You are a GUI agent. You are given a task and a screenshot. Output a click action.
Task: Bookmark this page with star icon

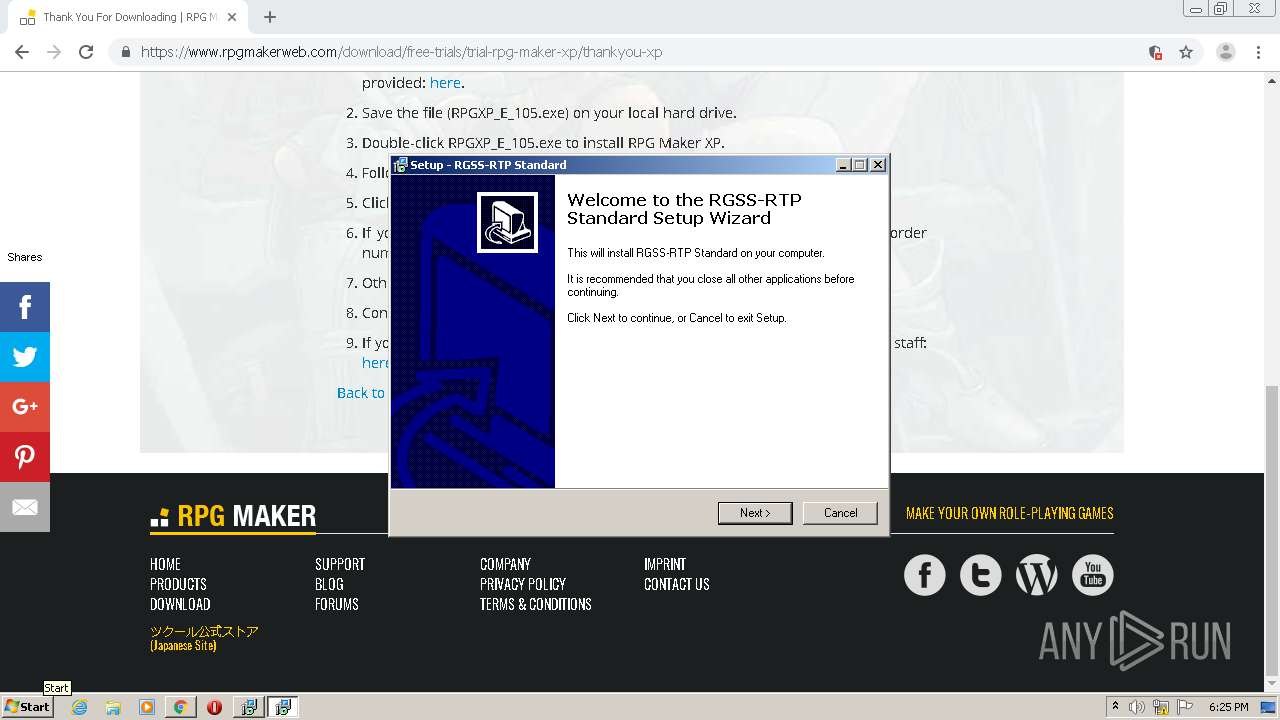(1186, 52)
